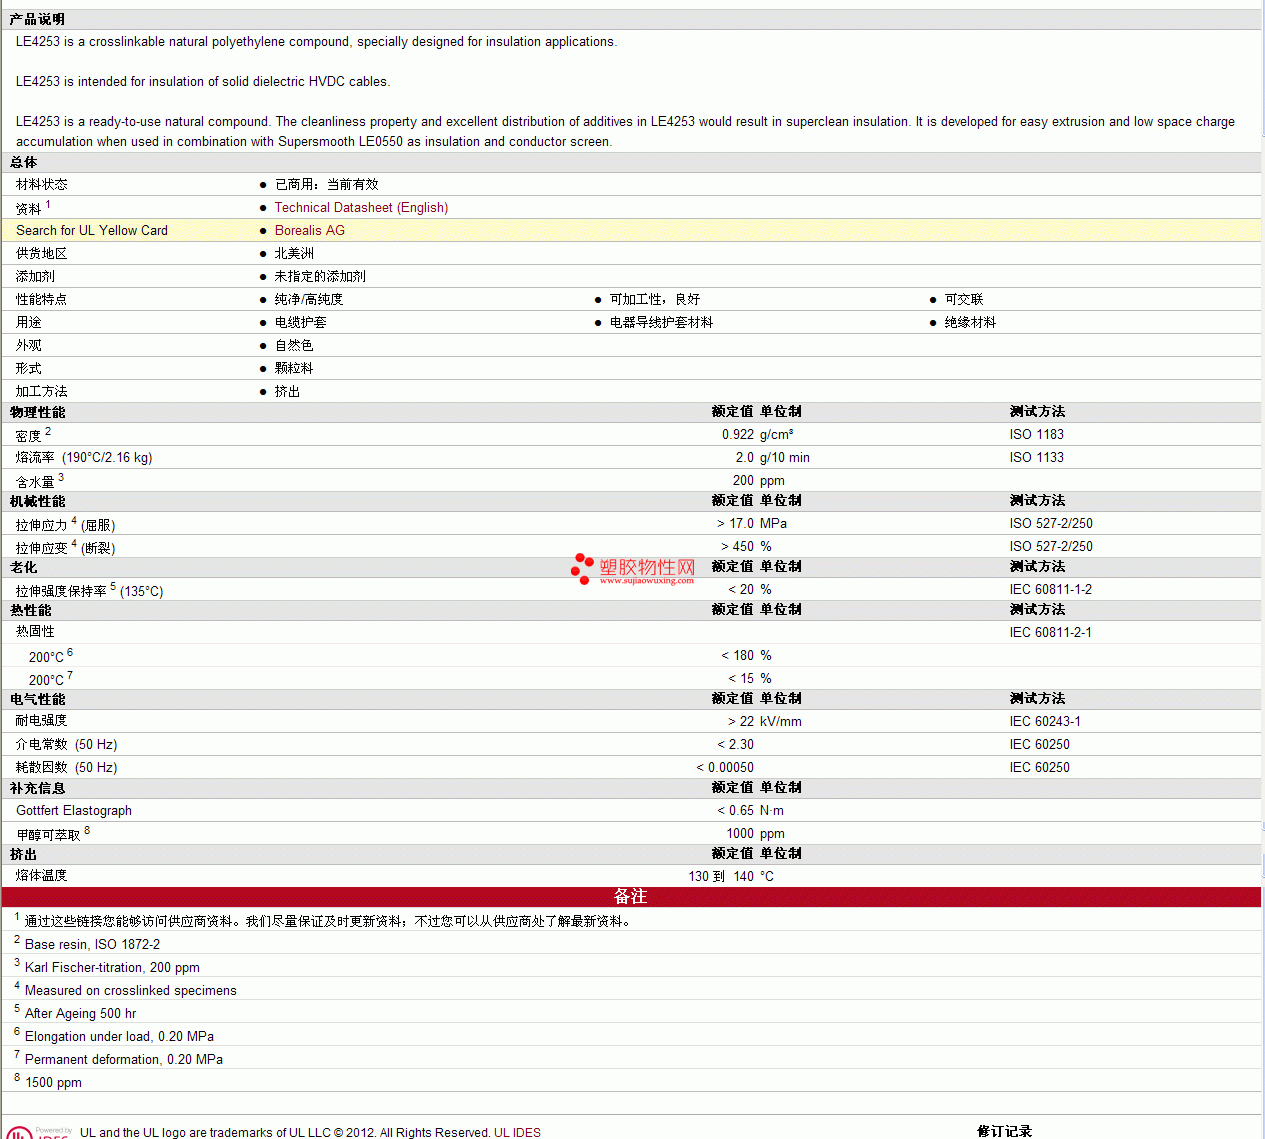
Task: Click the UL IDES footer link
Action: point(517,1132)
